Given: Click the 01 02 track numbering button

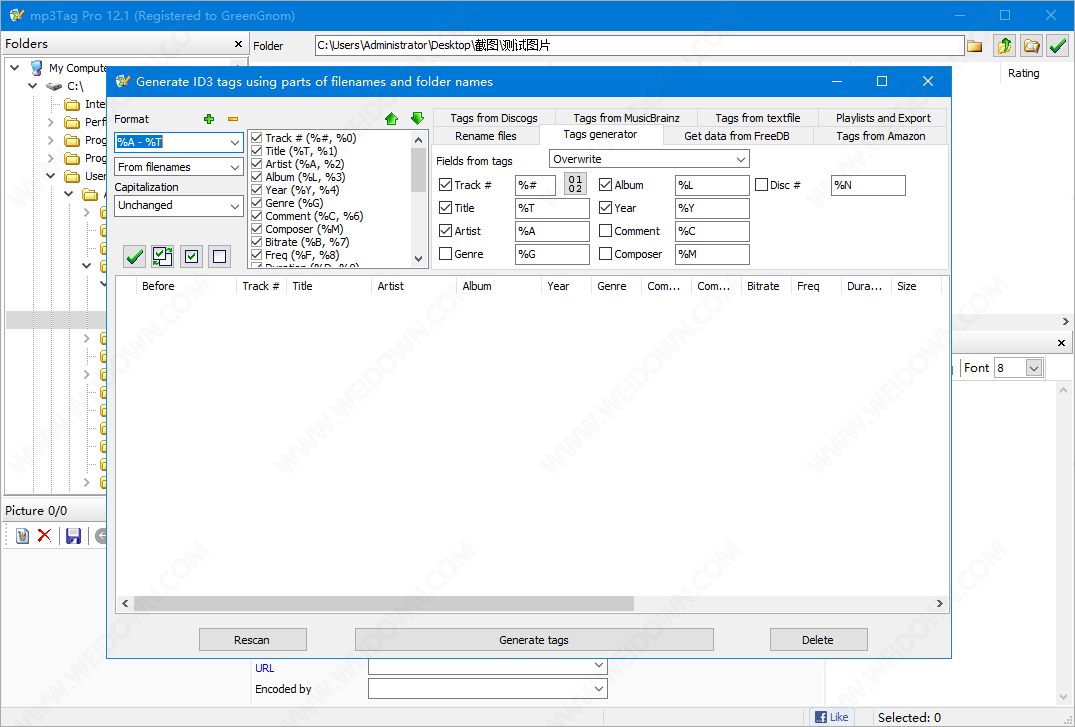Looking at the screenshot, I should [575, 184].
